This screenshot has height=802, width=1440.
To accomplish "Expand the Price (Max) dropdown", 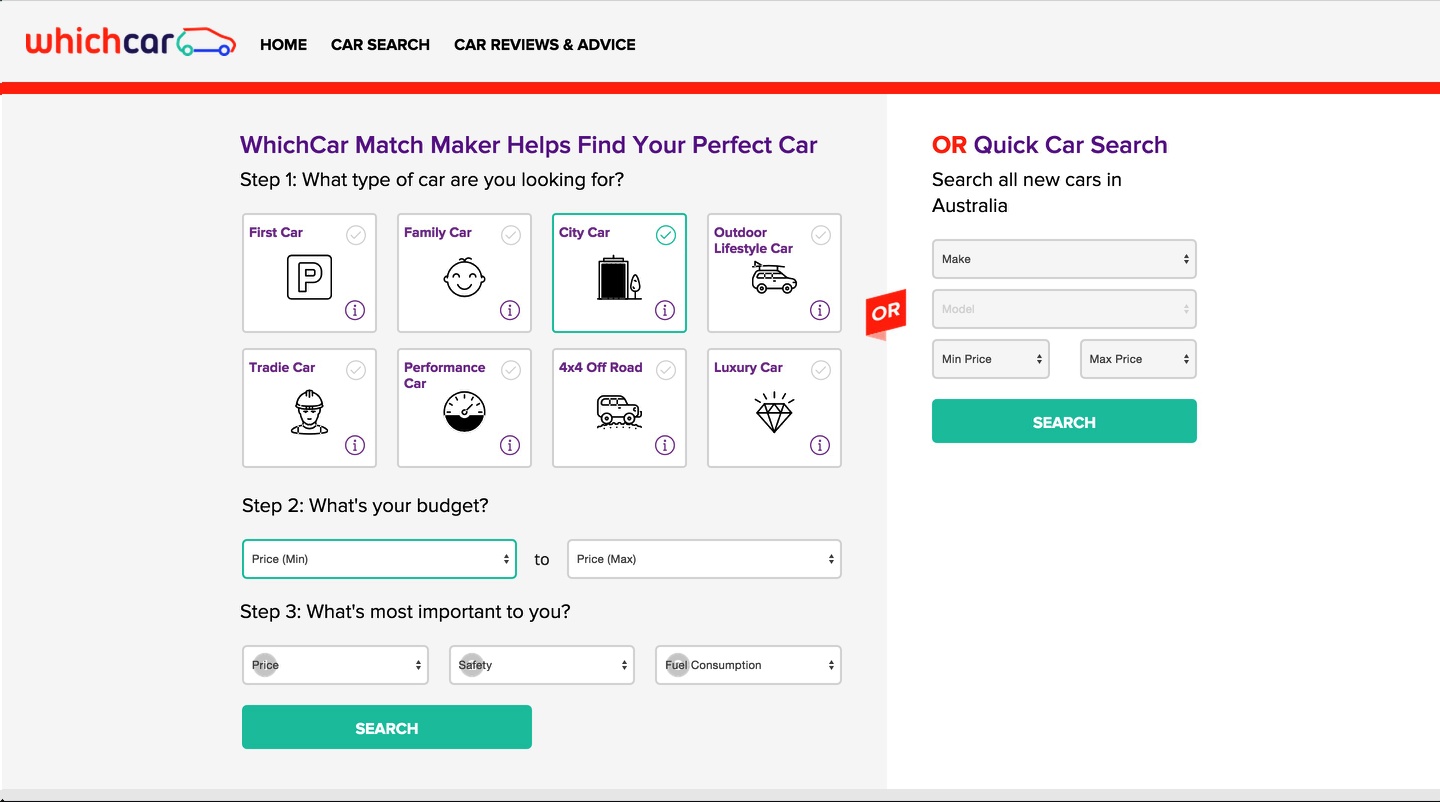I will coord(704,559).
